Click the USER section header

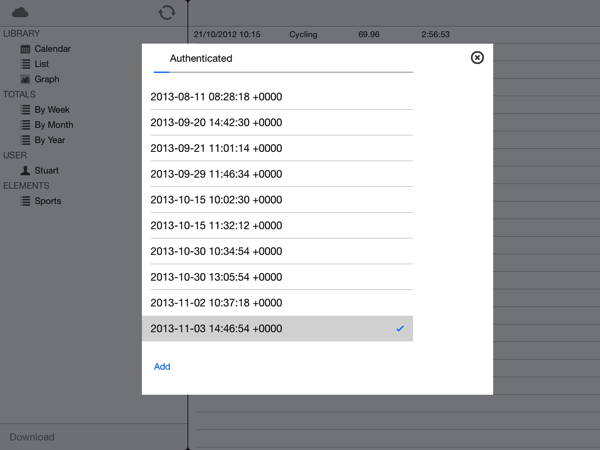tap(15, 155)
